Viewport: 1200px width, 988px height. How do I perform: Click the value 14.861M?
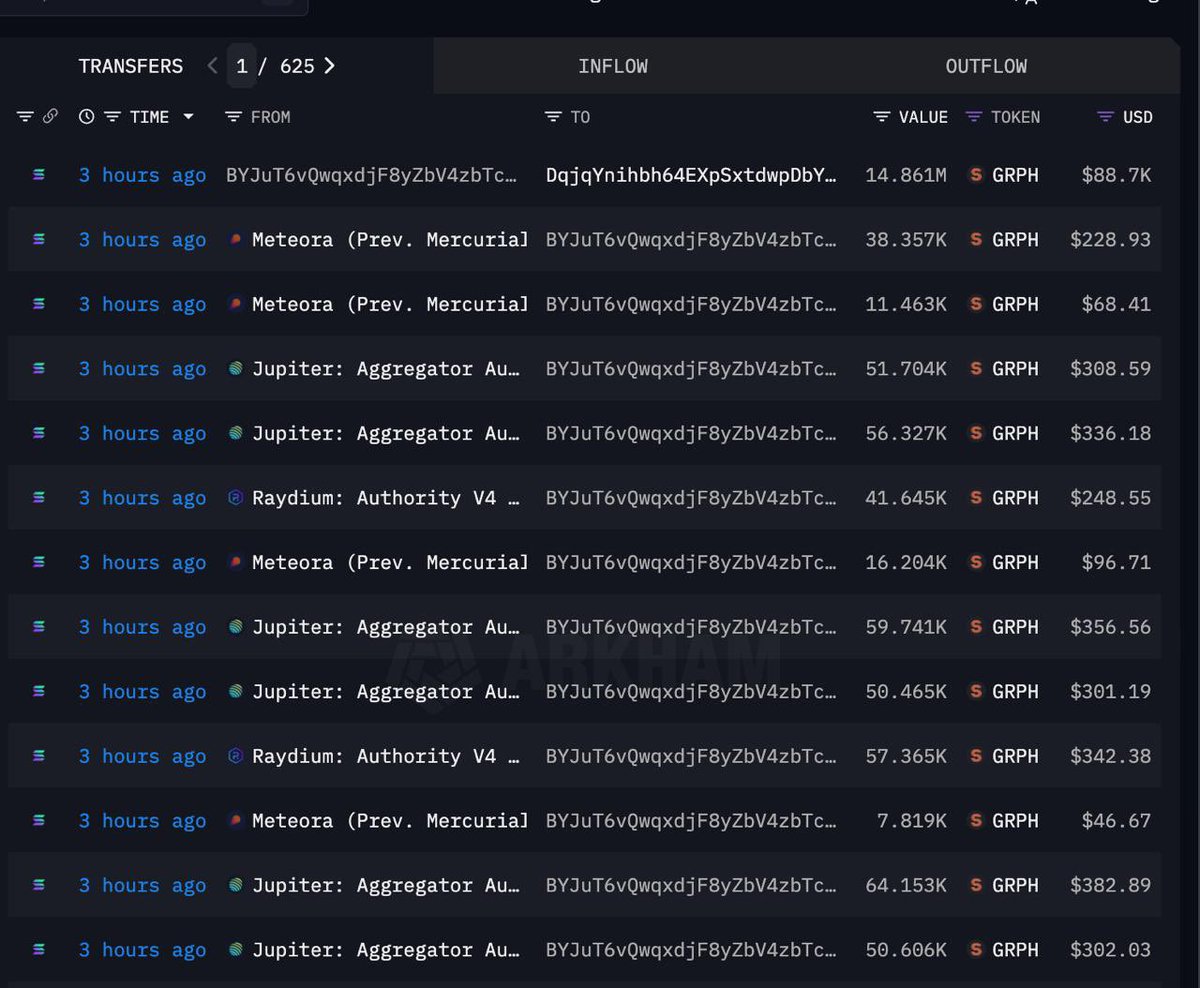[906, 175]
